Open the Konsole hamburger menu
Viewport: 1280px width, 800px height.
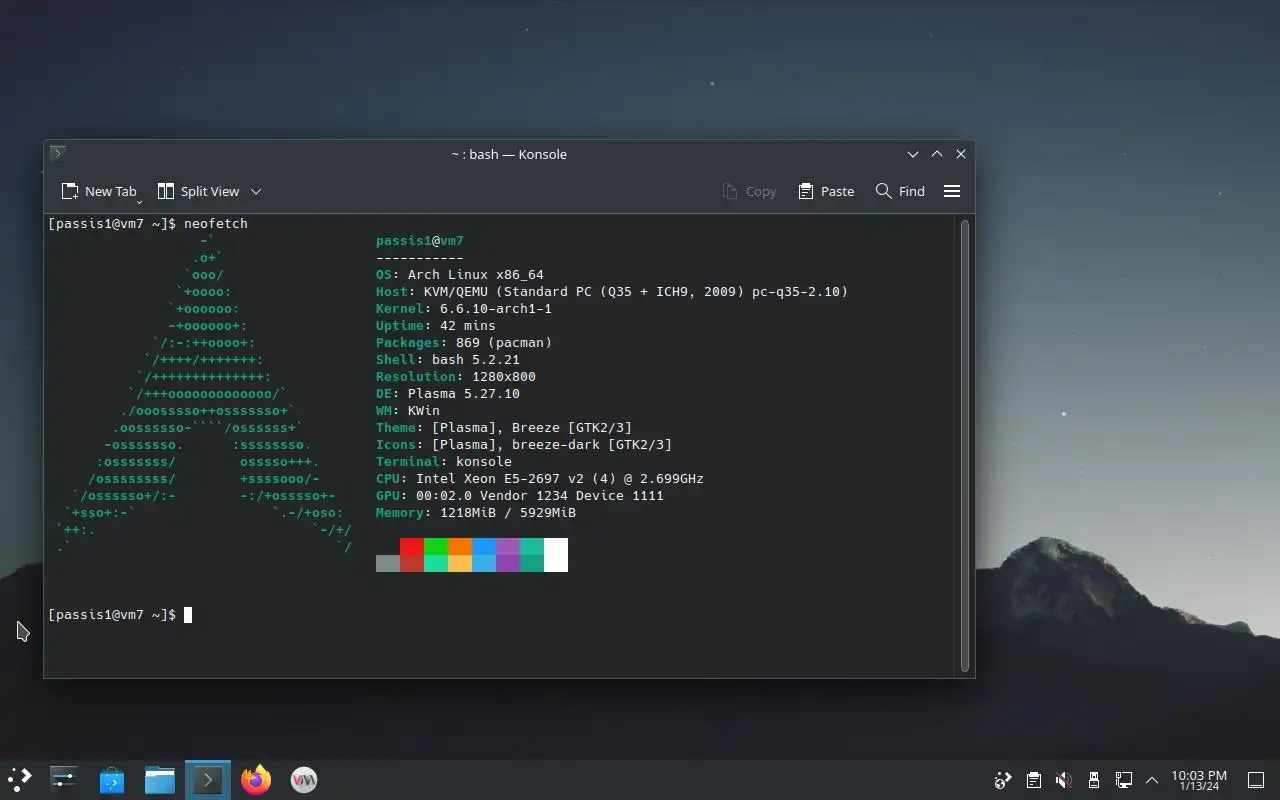point(952,191)
